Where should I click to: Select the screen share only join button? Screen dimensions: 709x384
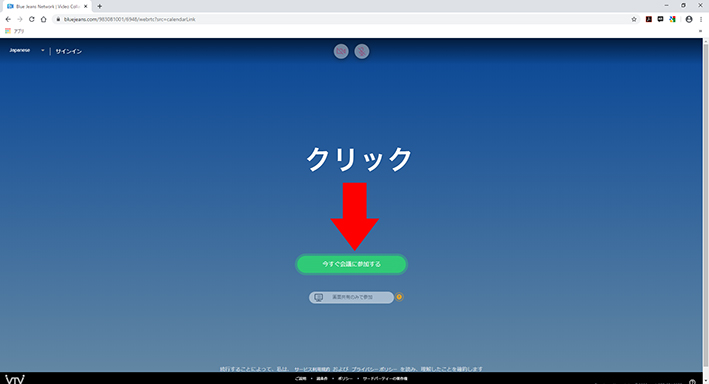pyautogui.click(x=351, y=297)
